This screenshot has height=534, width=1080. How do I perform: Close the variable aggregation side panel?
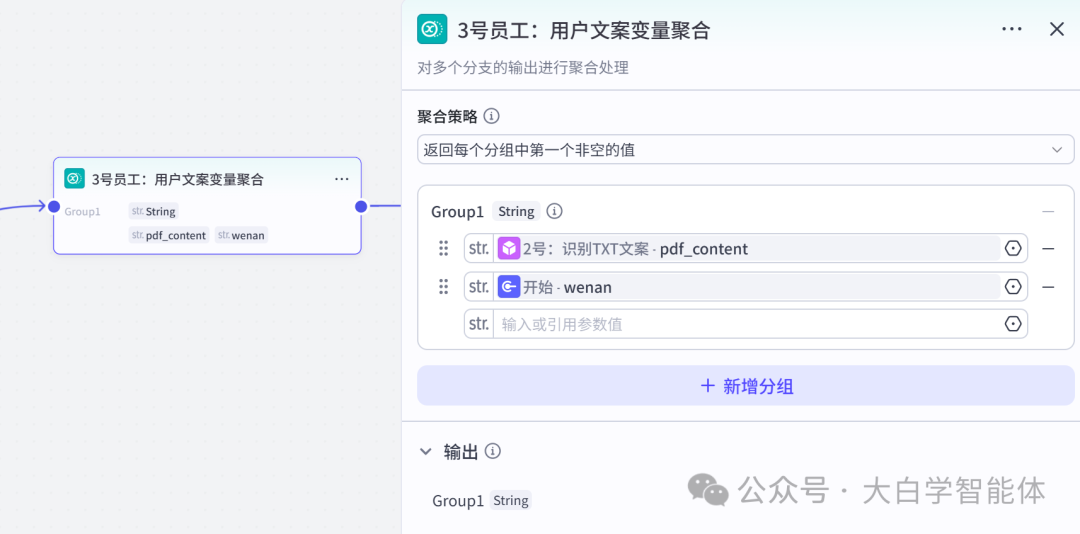click(1057, 29)
